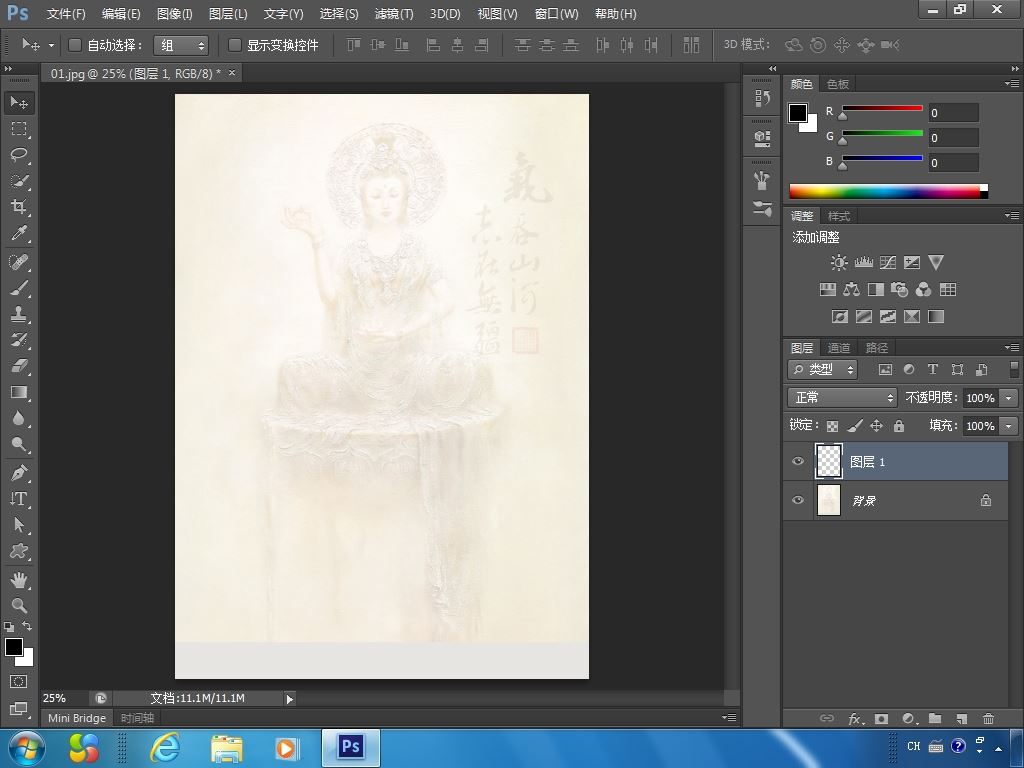
Task: Hide the 背景 layer visibility
Action: tap(797, 500)
